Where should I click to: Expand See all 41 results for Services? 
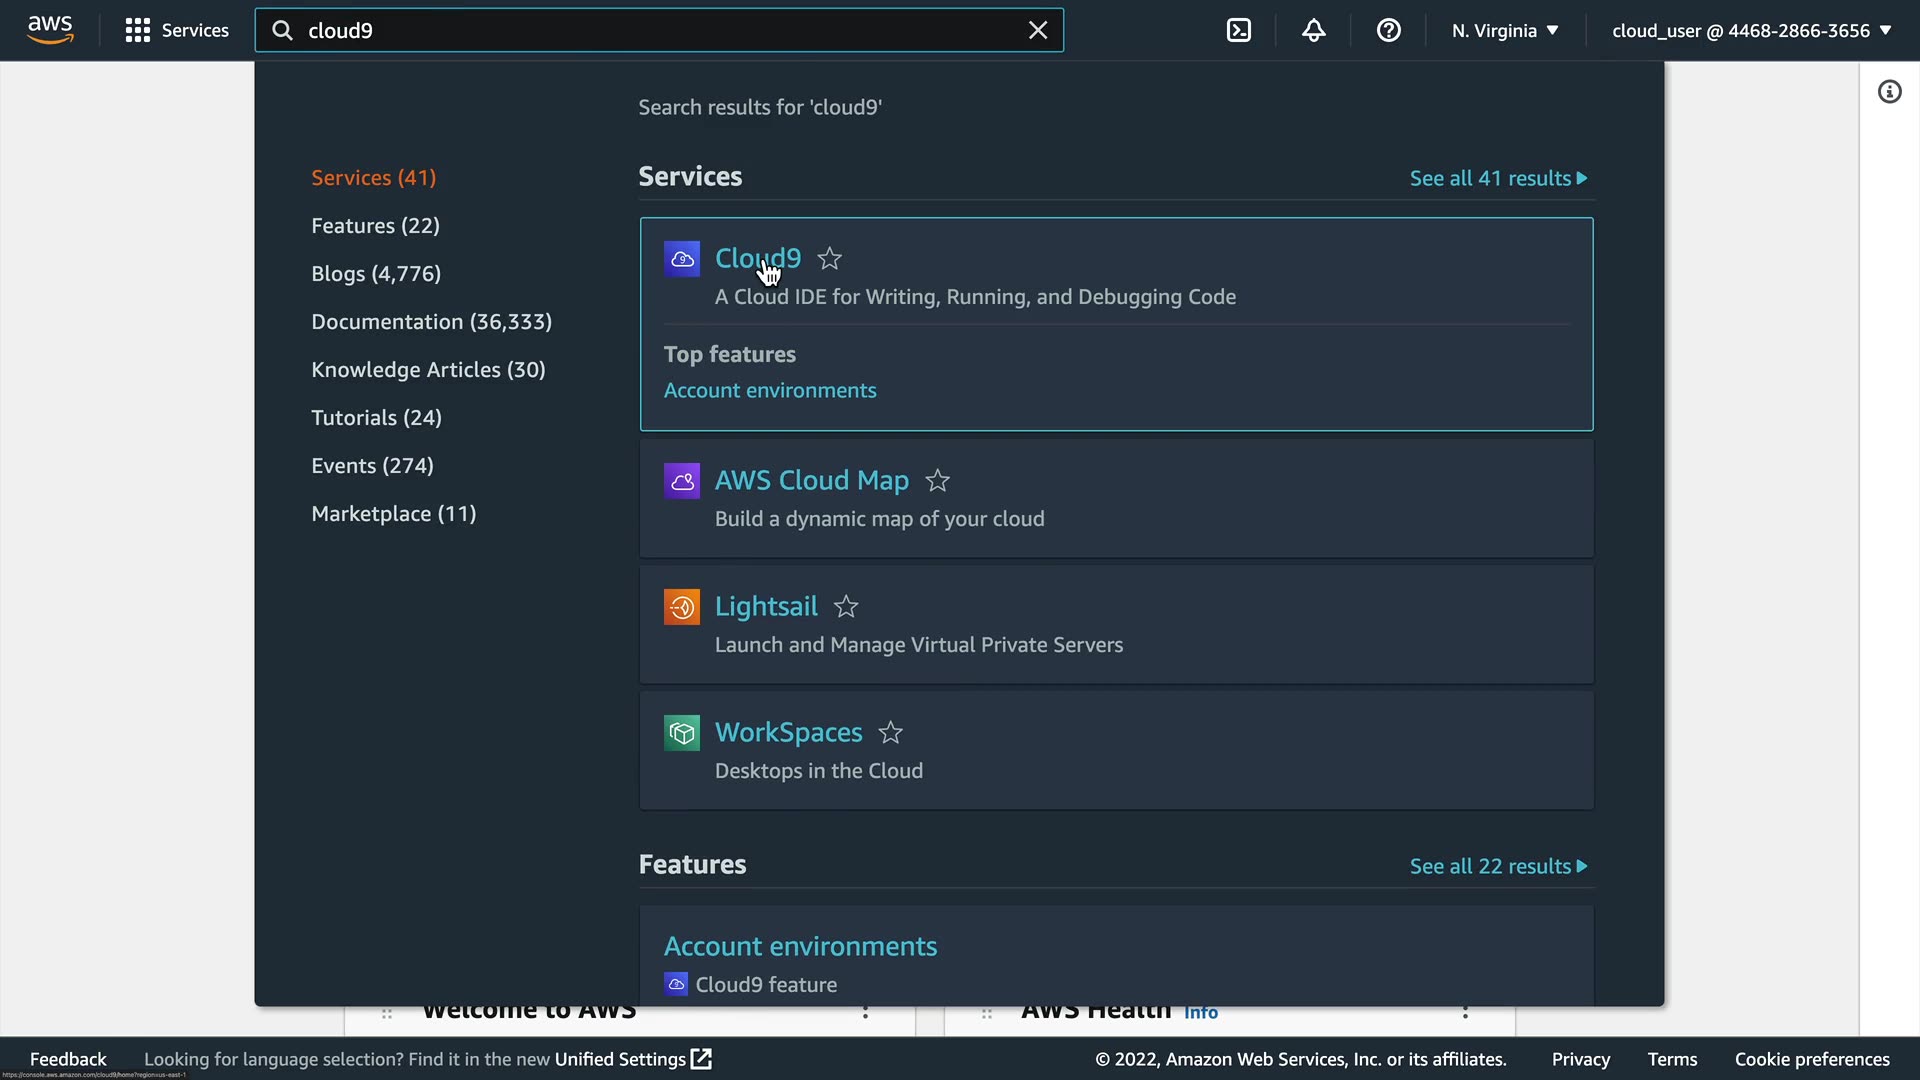1498,178
